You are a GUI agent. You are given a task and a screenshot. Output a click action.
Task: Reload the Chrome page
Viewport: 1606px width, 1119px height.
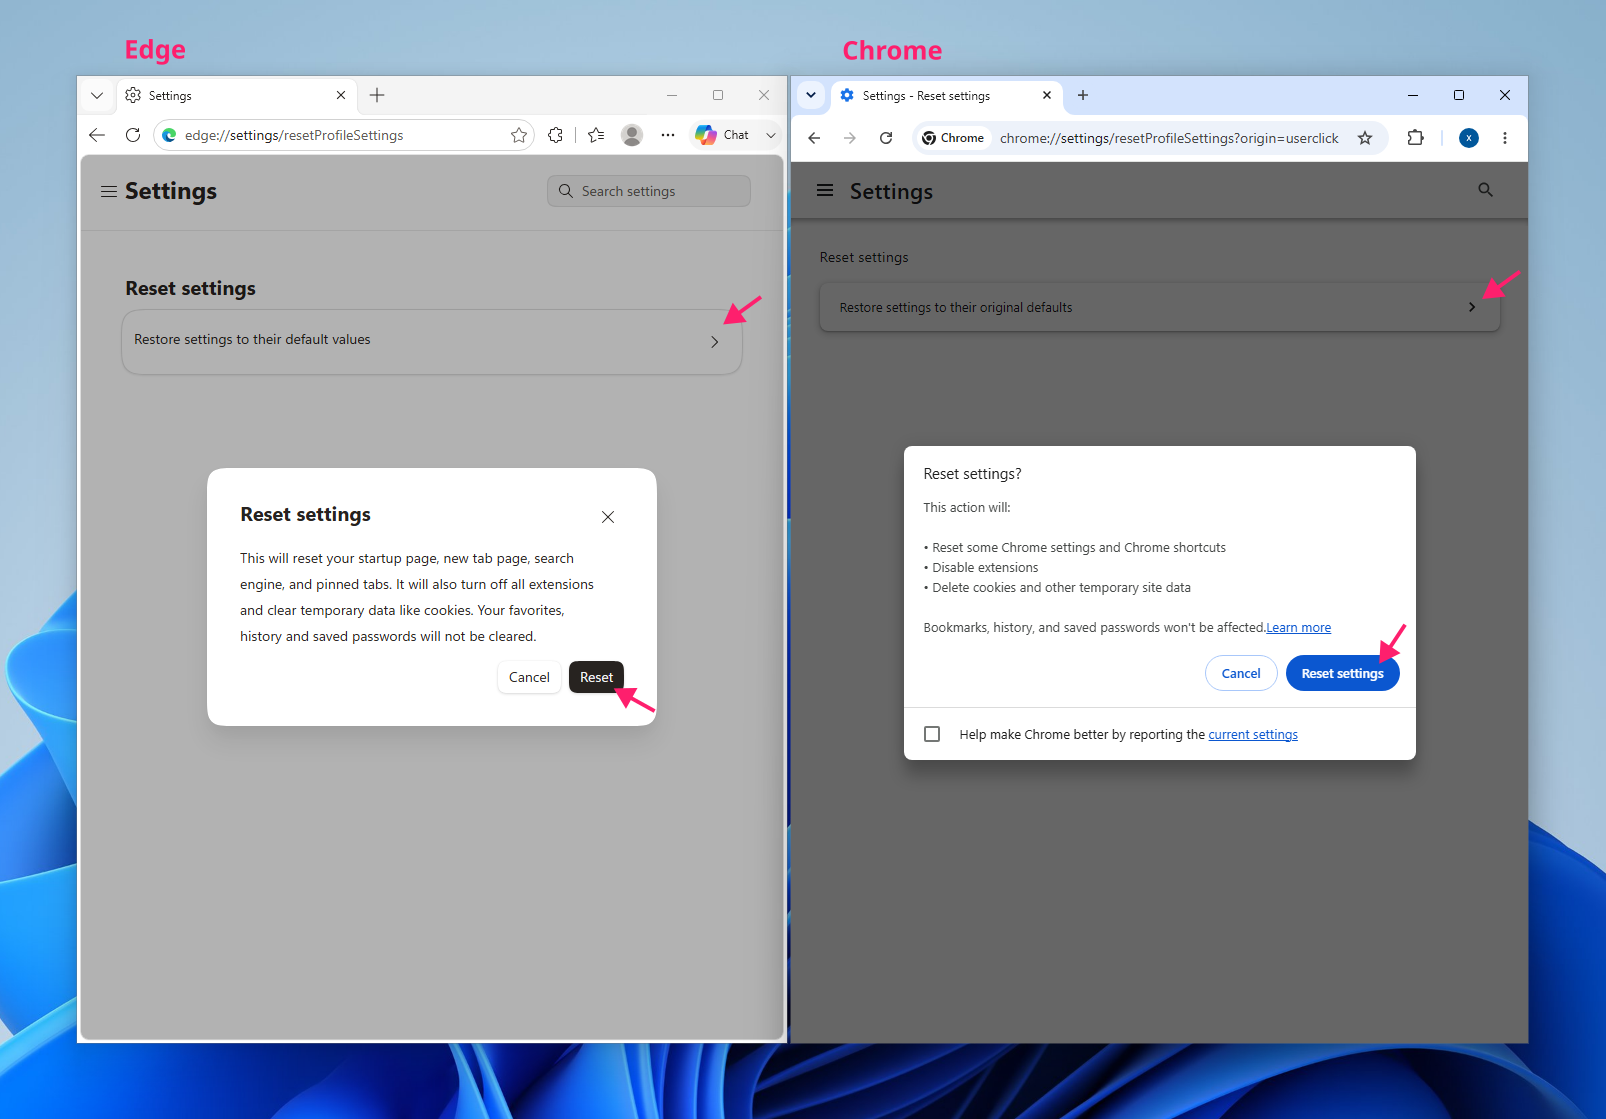coord(886,138)
